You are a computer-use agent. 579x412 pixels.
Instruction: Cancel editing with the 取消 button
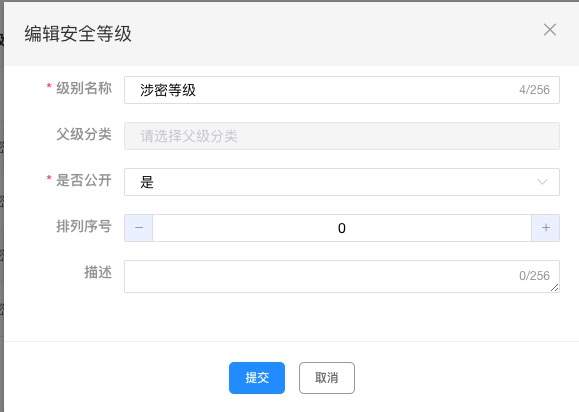tap(327, 378)
